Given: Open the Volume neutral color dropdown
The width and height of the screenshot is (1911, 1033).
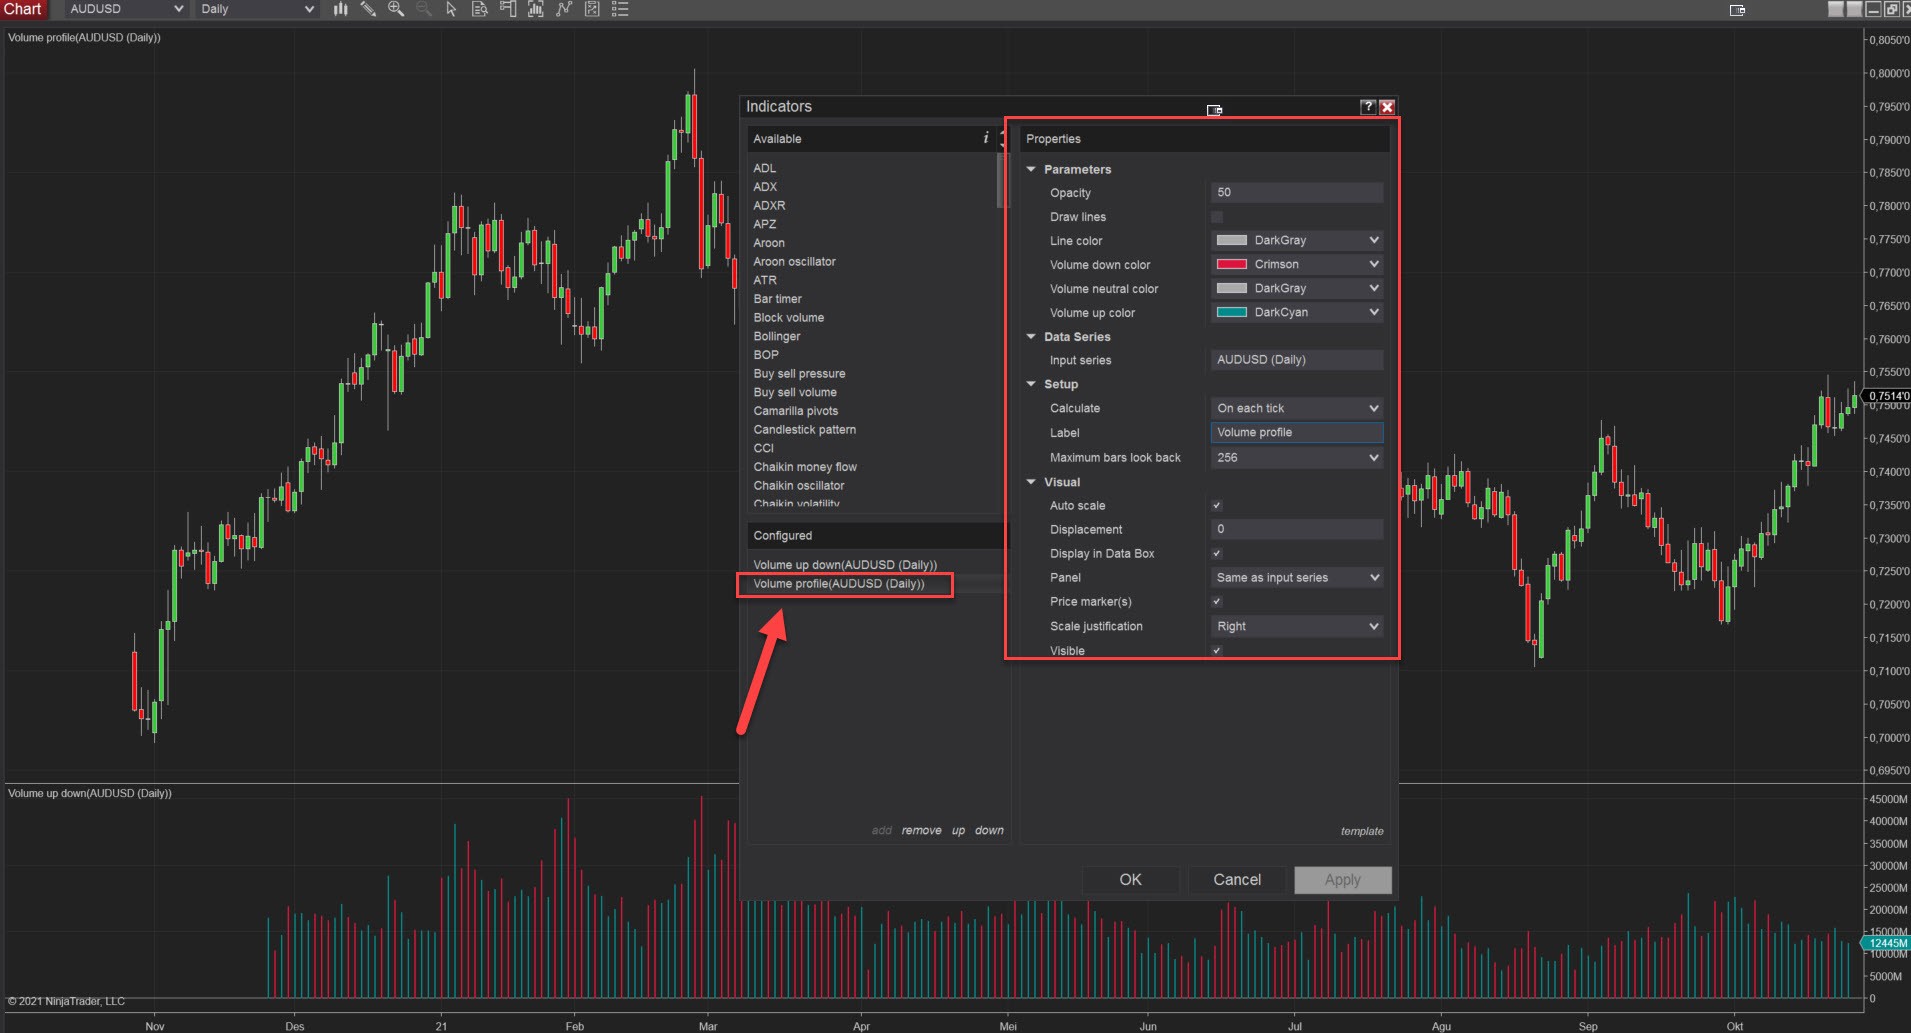Looking at the screenshot, I should [1297, 289].
